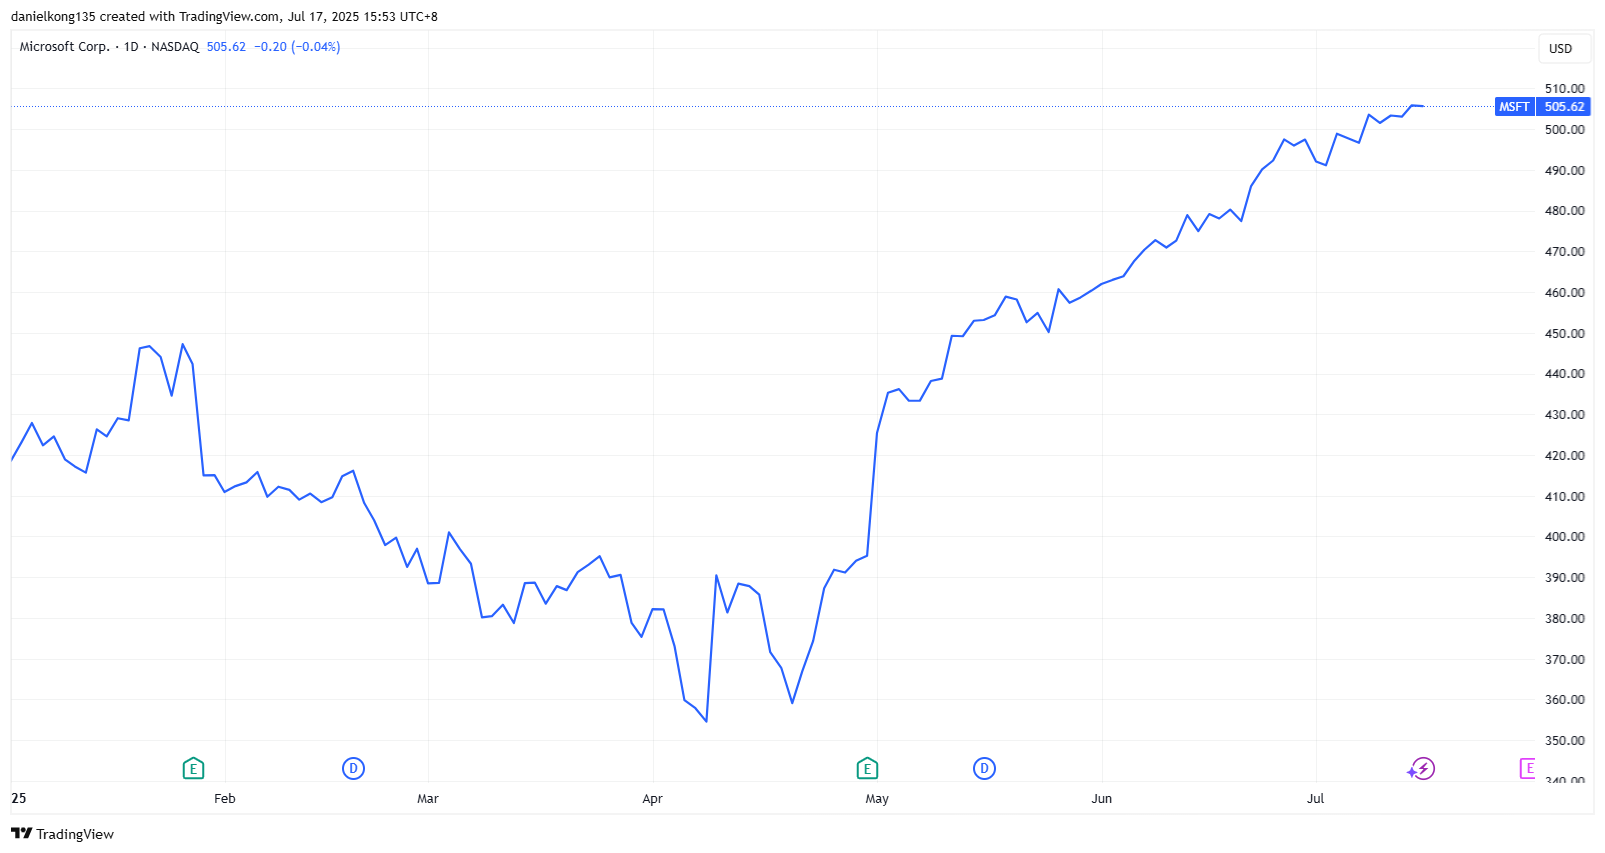
Task: Click the 360.00 price scale label
Action: click(1564, 700)
